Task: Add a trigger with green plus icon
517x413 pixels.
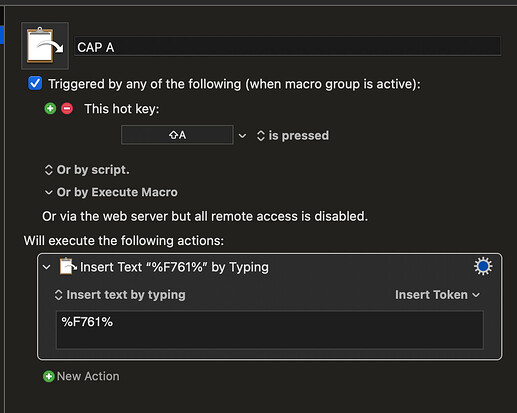Action: [50, 108]
